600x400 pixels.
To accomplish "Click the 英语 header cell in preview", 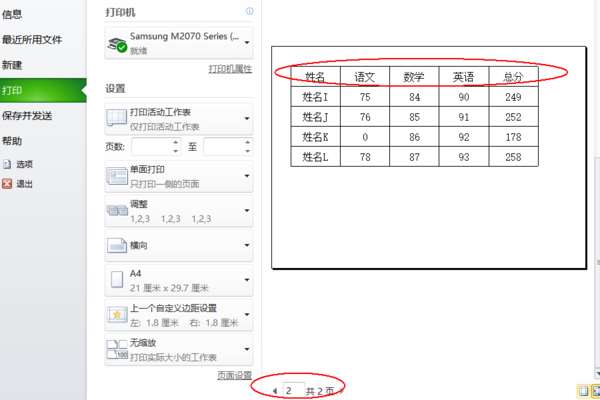I will (x=464, y=77).
